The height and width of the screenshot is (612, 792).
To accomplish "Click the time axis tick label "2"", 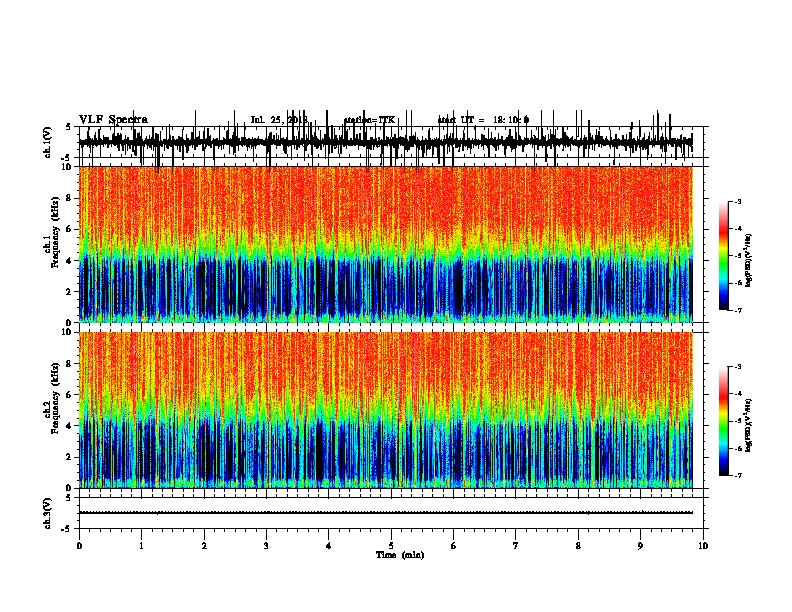I will (204, 546).
